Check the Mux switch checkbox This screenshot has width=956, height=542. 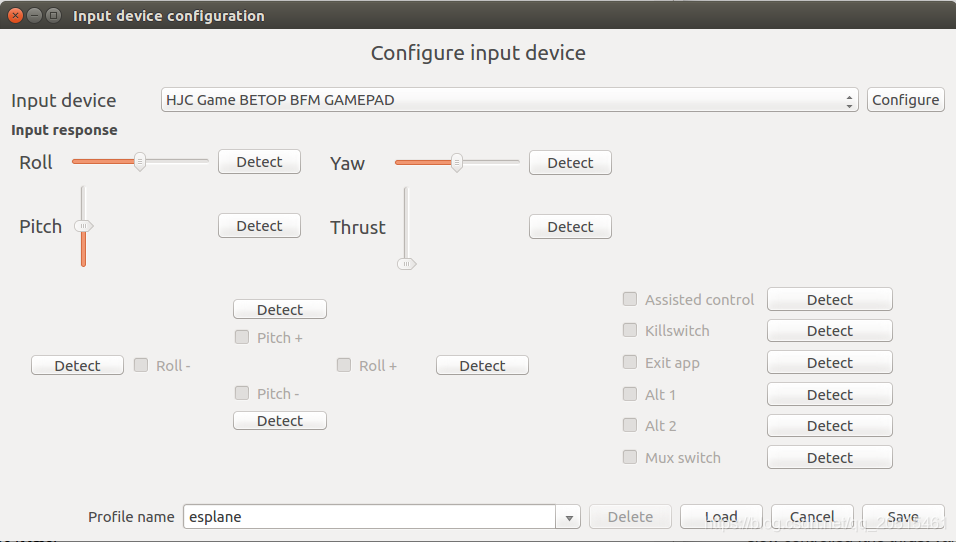630,457
